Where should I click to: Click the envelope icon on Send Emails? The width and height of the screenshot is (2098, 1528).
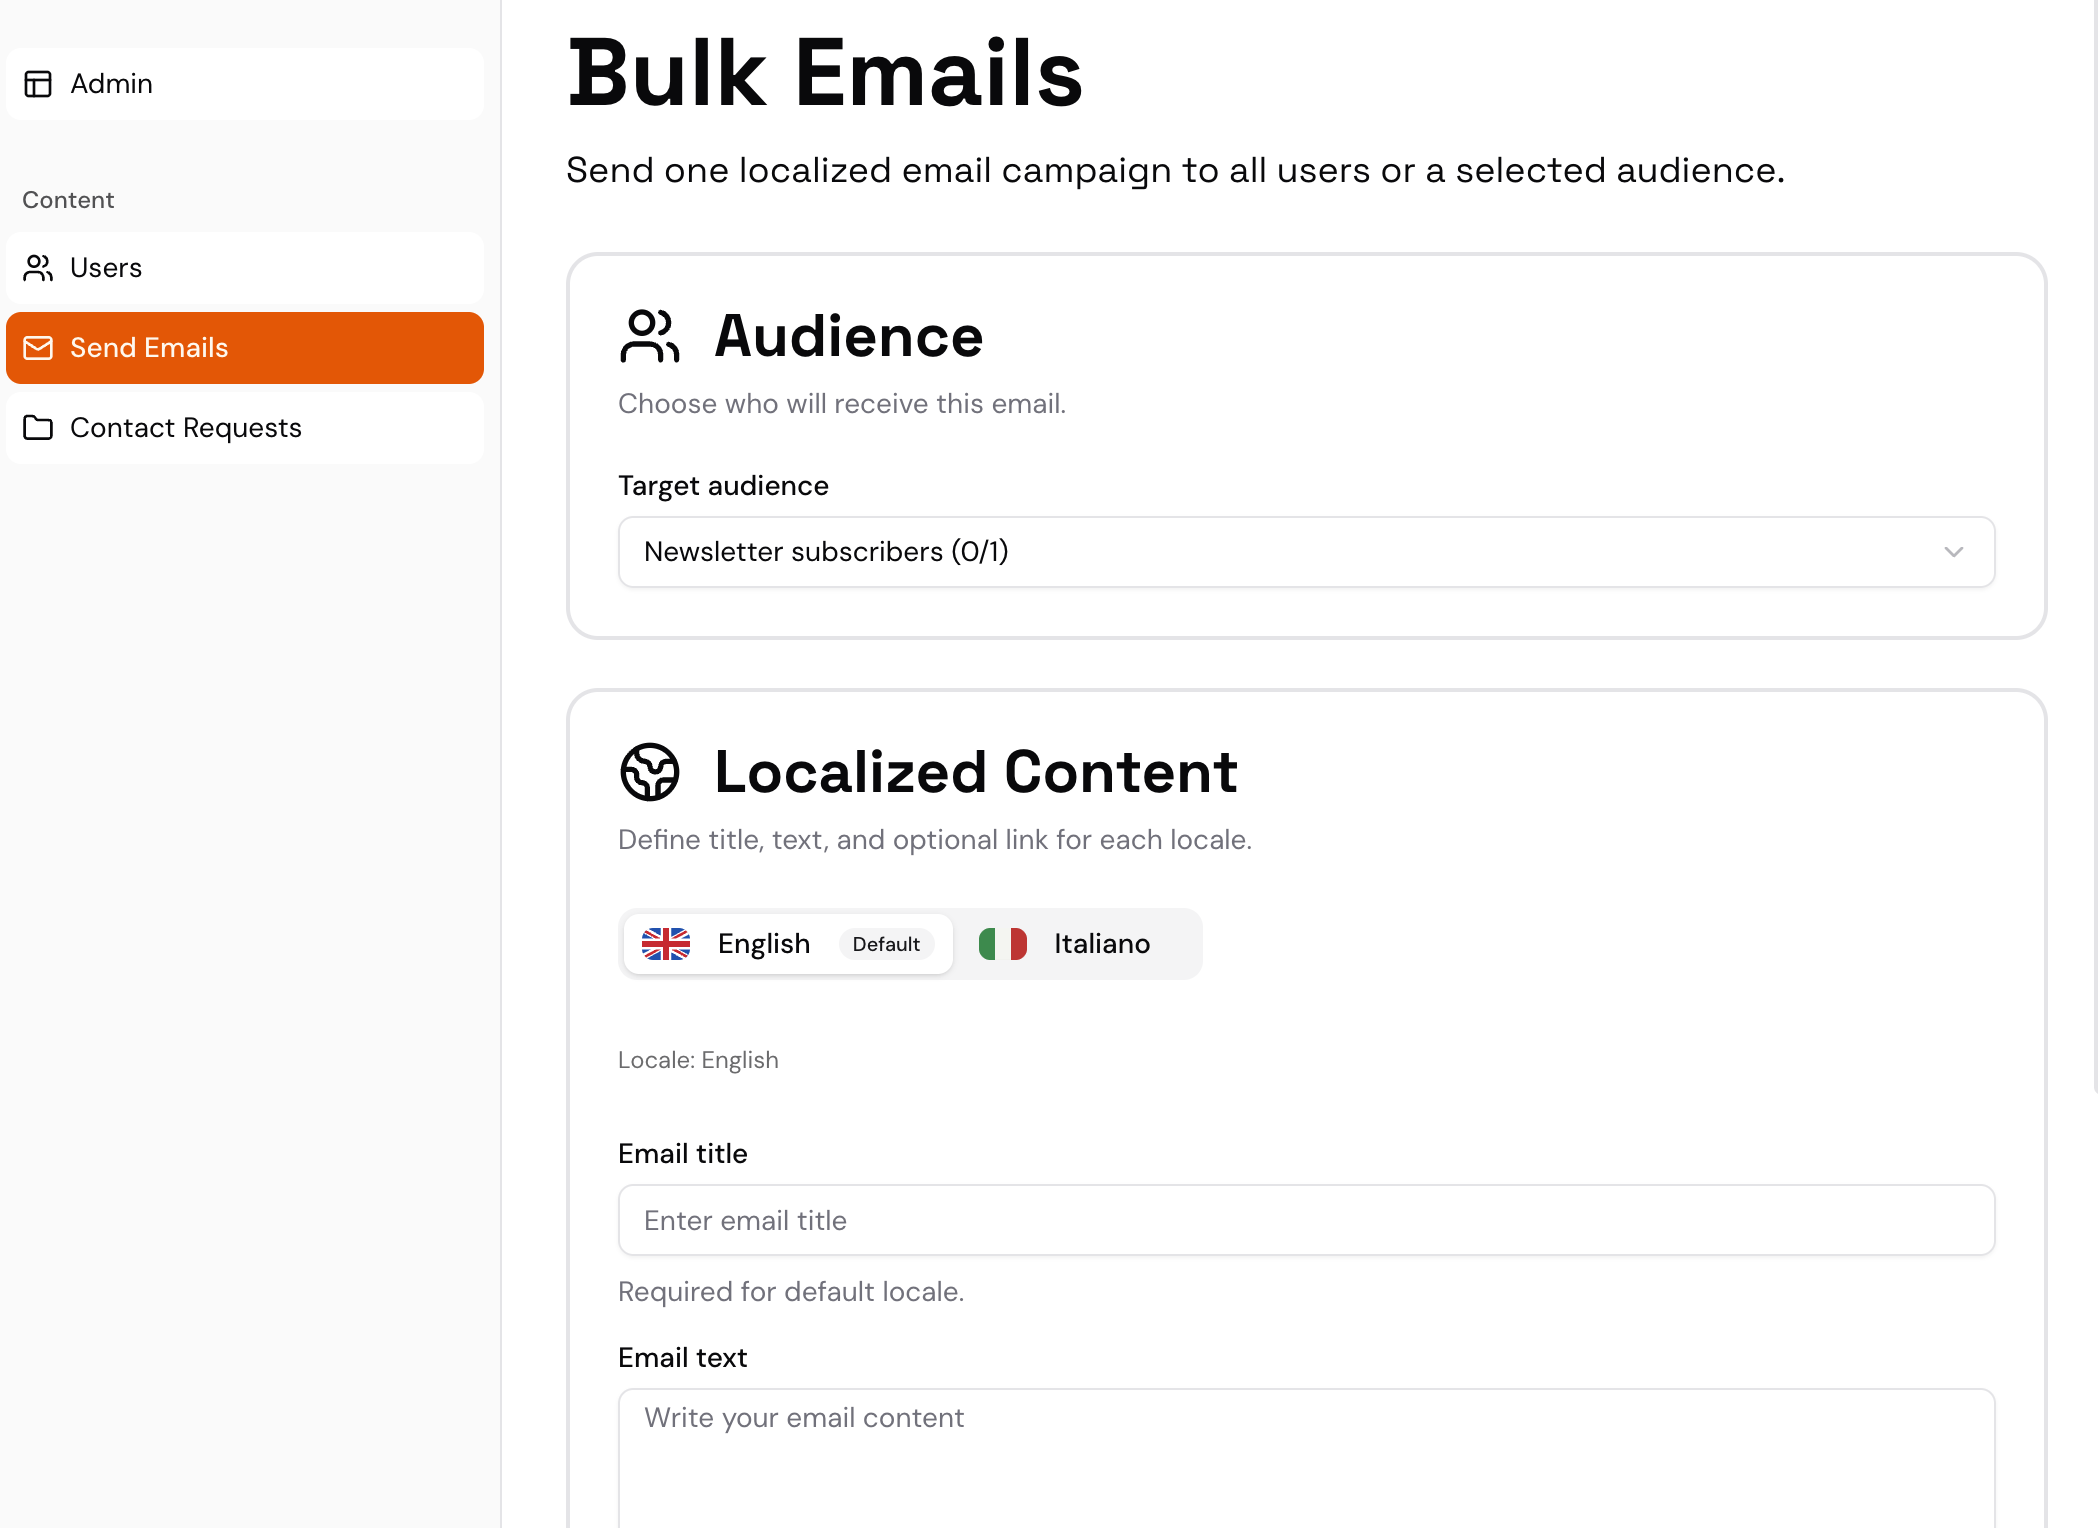pos(38,348)
